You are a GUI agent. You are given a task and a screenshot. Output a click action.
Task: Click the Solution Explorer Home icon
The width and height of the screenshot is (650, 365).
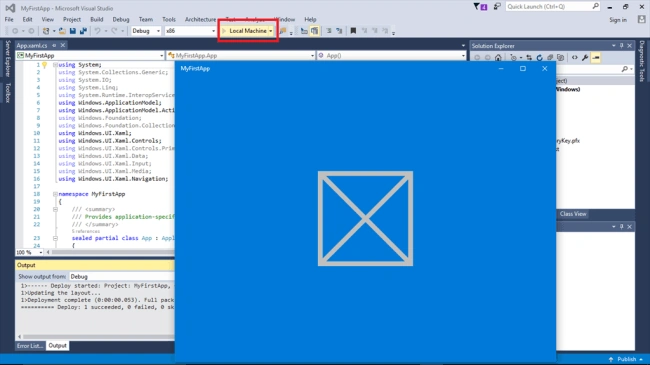coord(498,58)
